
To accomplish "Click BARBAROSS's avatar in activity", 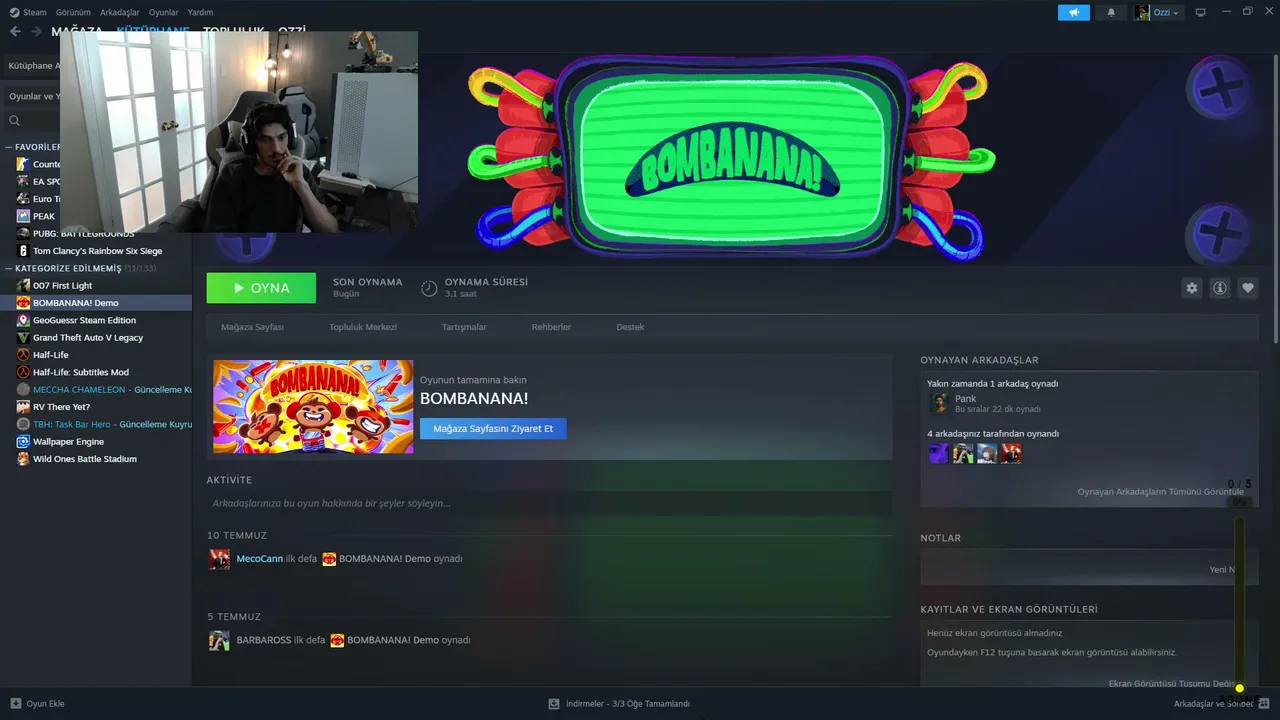I will (x=219, y=640).
